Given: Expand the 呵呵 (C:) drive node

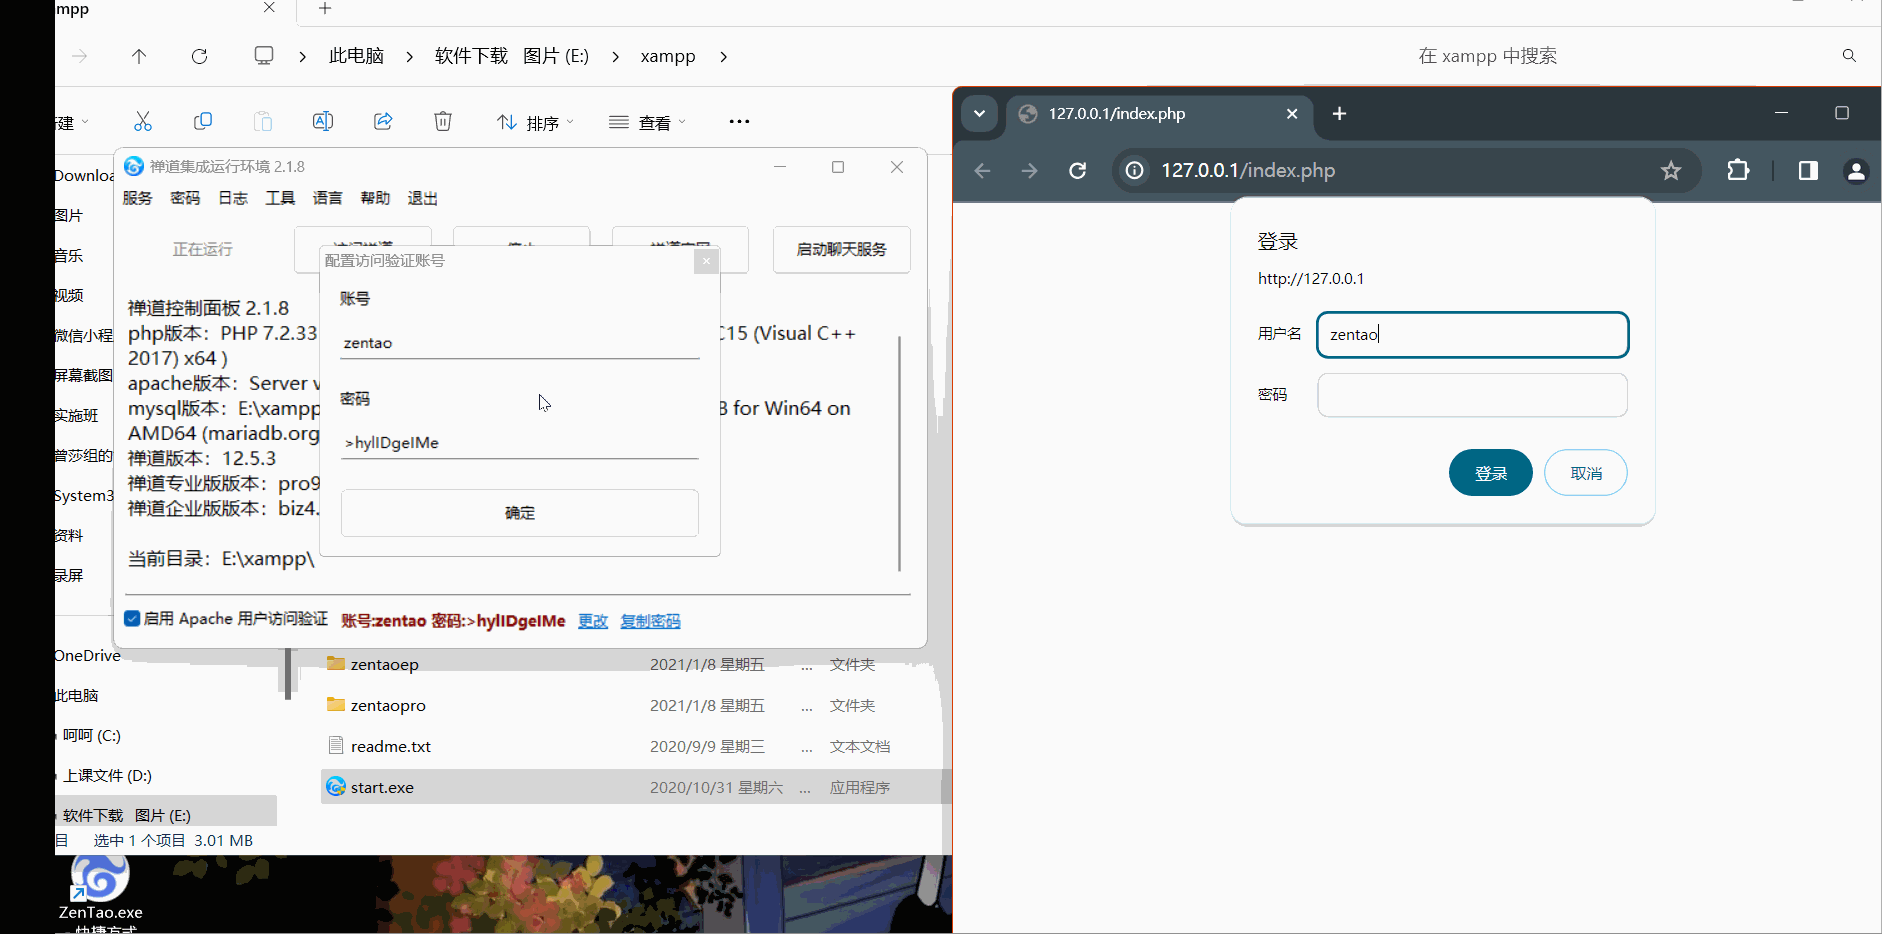Looking at the screenshot, I should [57, 736].
